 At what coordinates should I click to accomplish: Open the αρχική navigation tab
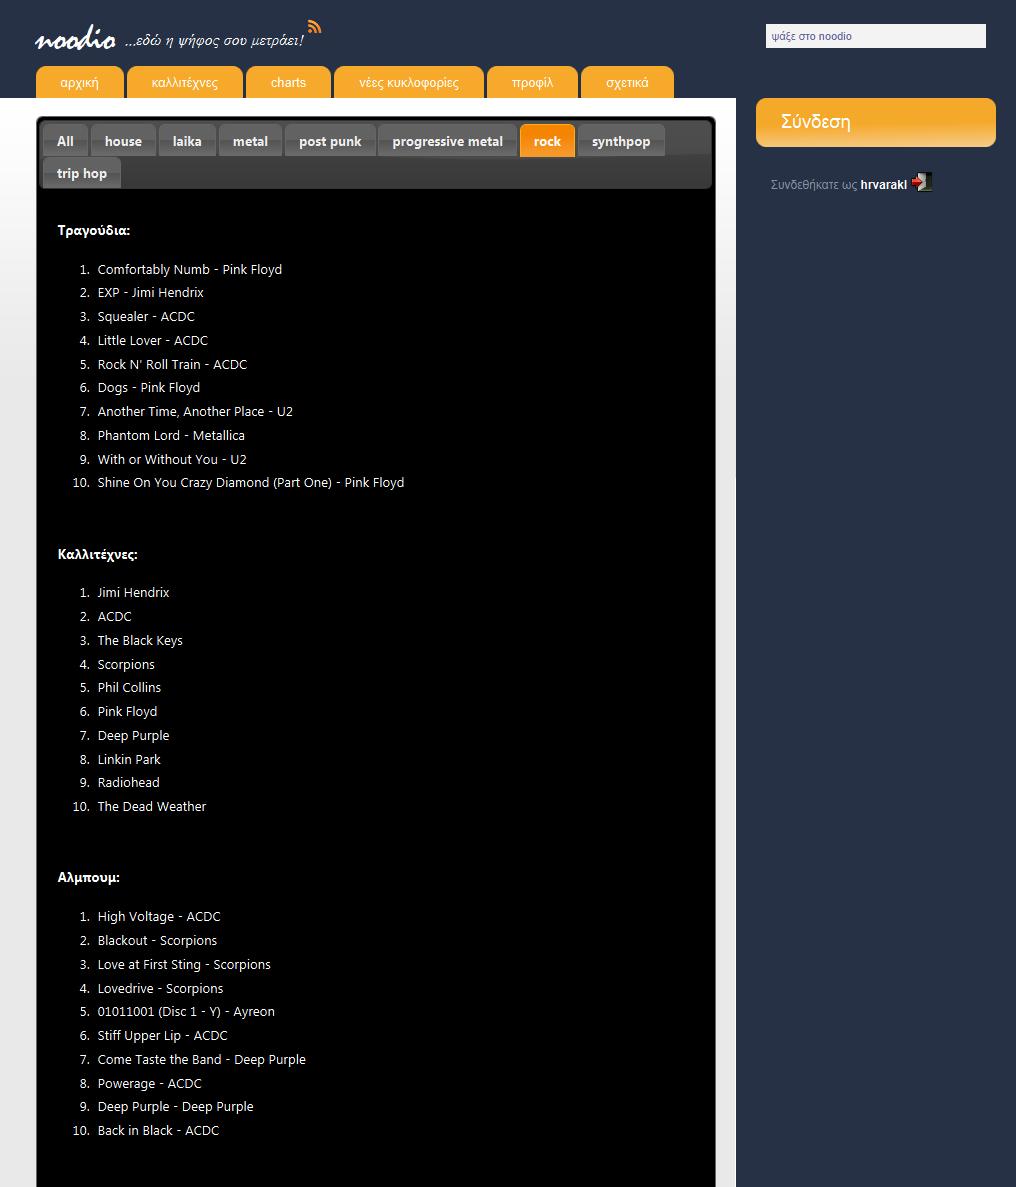(x=79, y=83)
